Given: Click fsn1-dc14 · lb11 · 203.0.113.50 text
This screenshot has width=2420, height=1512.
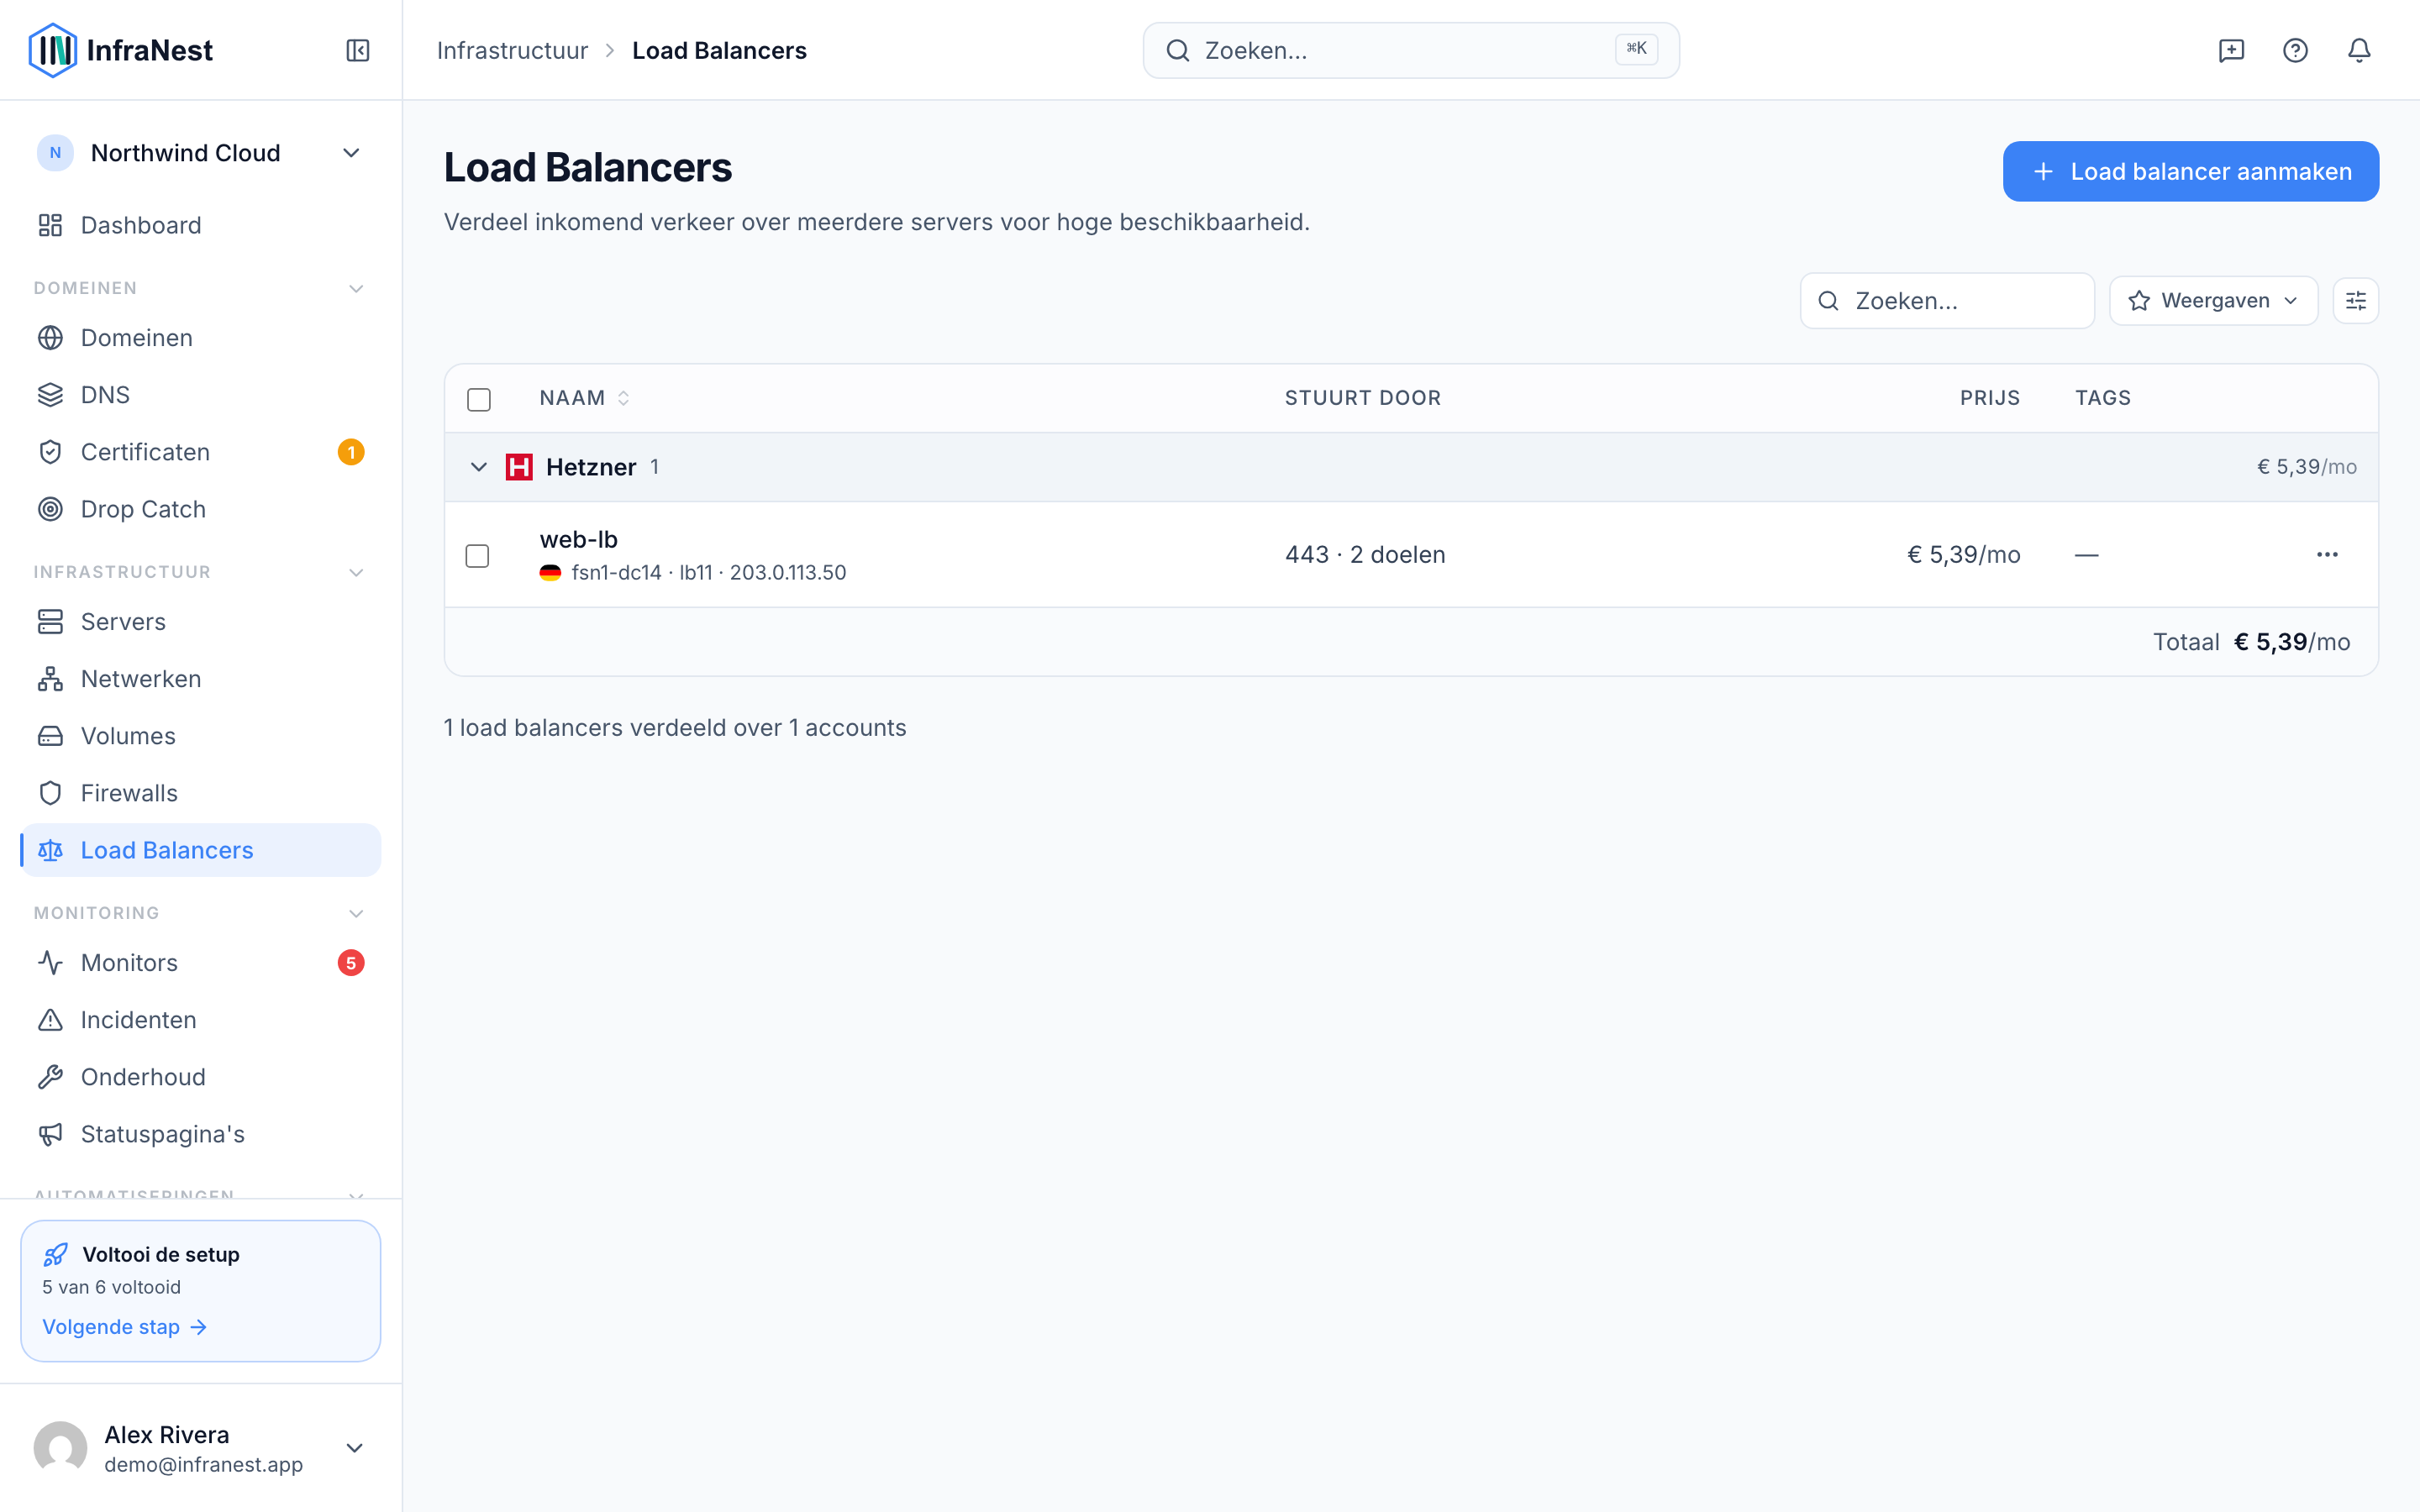Looking at the screenshot, I should click(709, 573).
